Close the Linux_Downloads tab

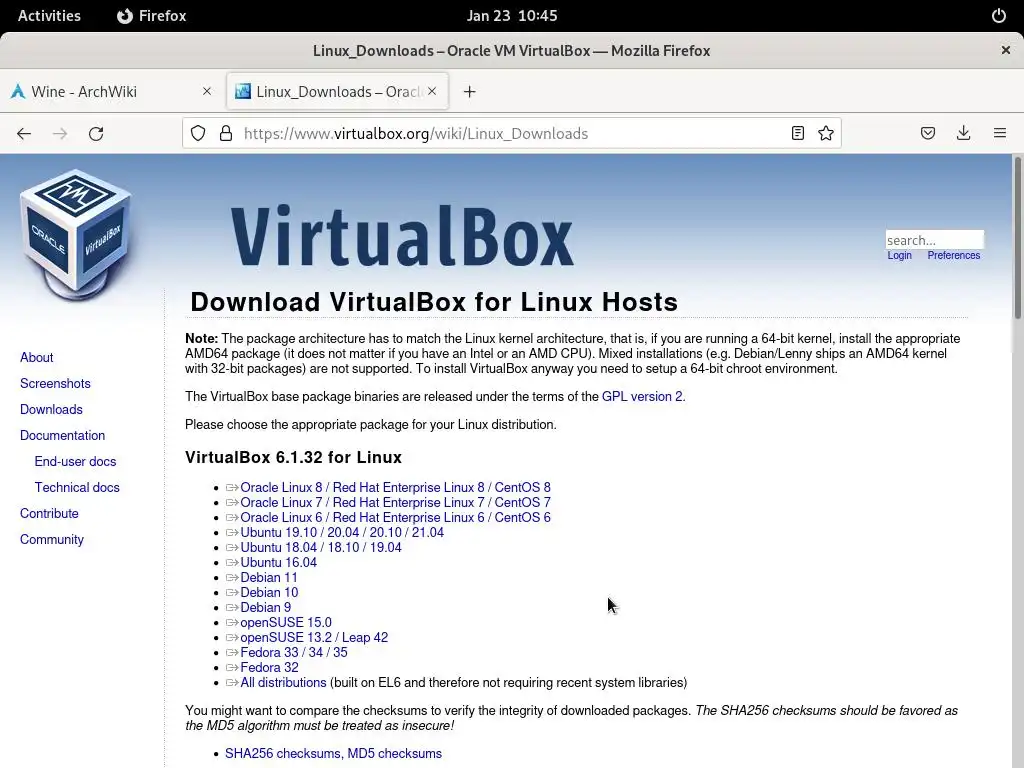[x=432, y=91]
